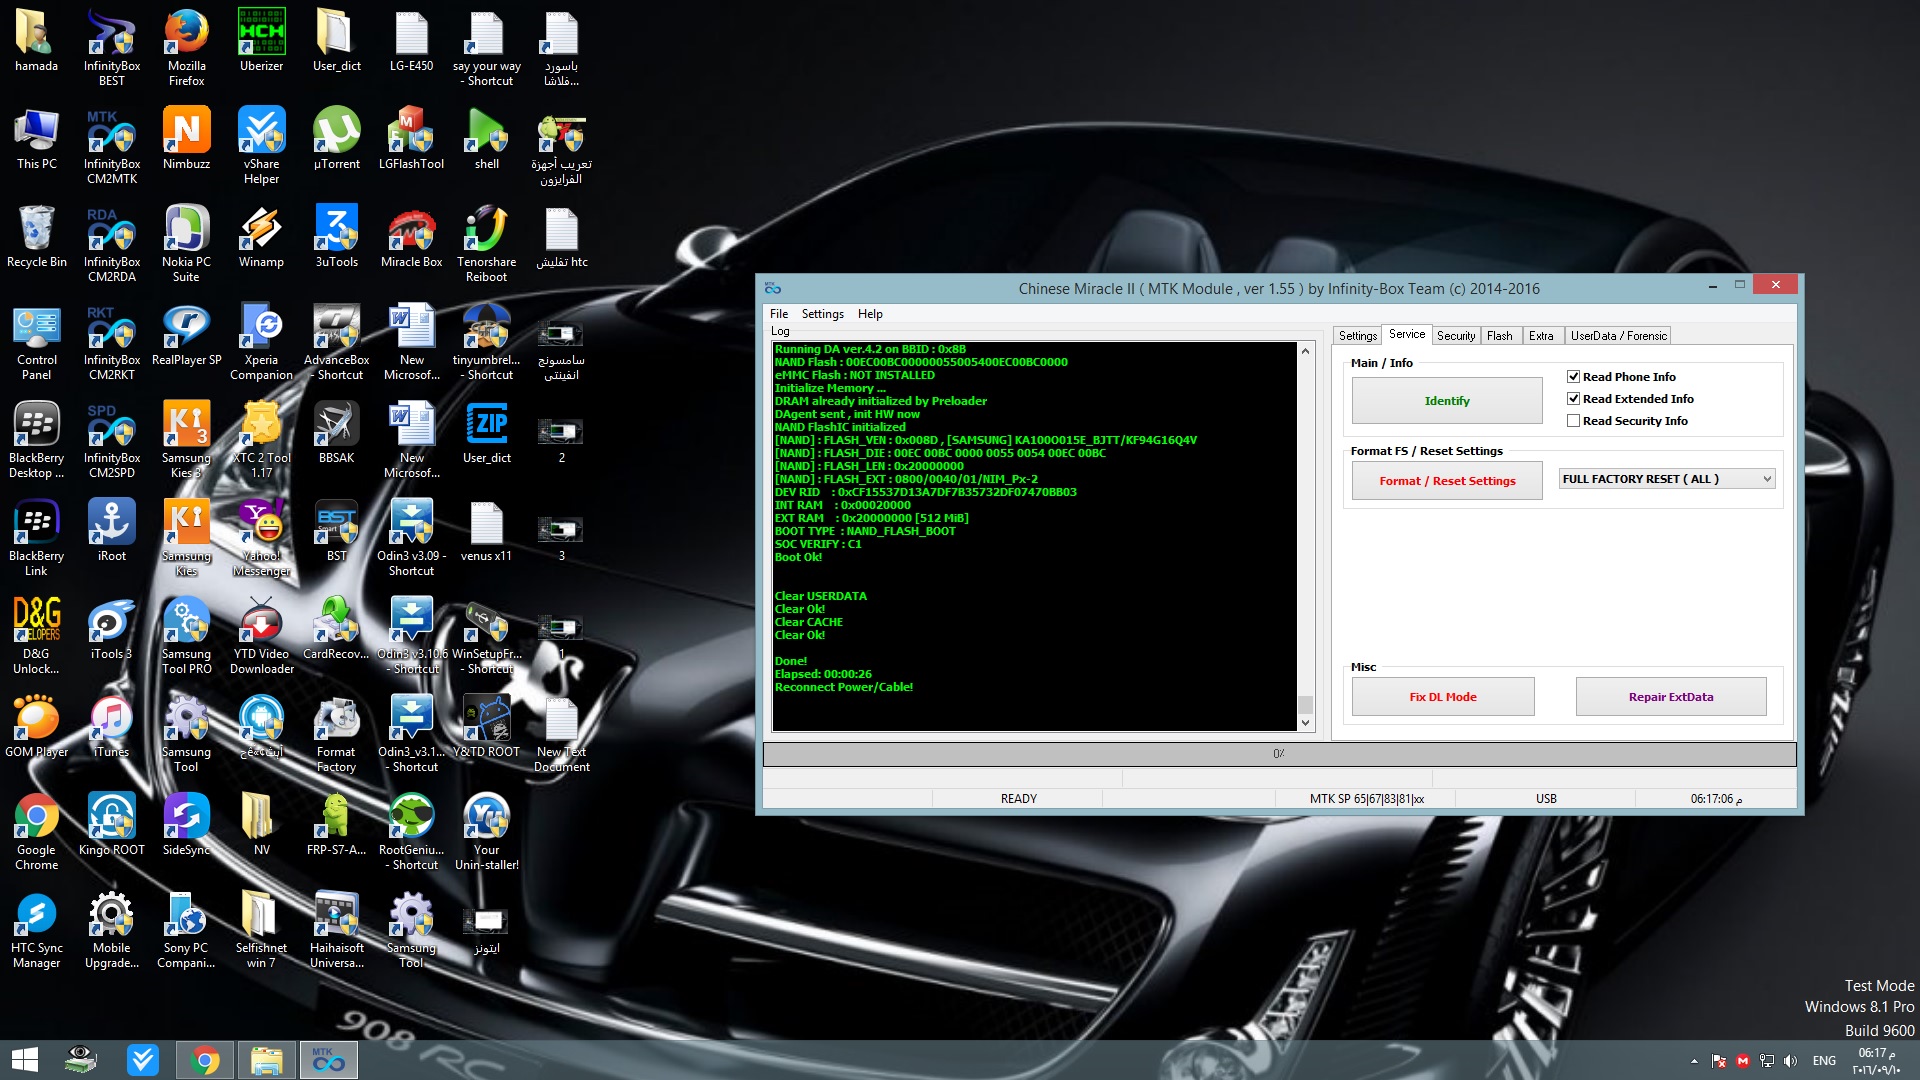Open 3uTools desktop icon
Screen dimensions: 1920x1080
(336, 236)
